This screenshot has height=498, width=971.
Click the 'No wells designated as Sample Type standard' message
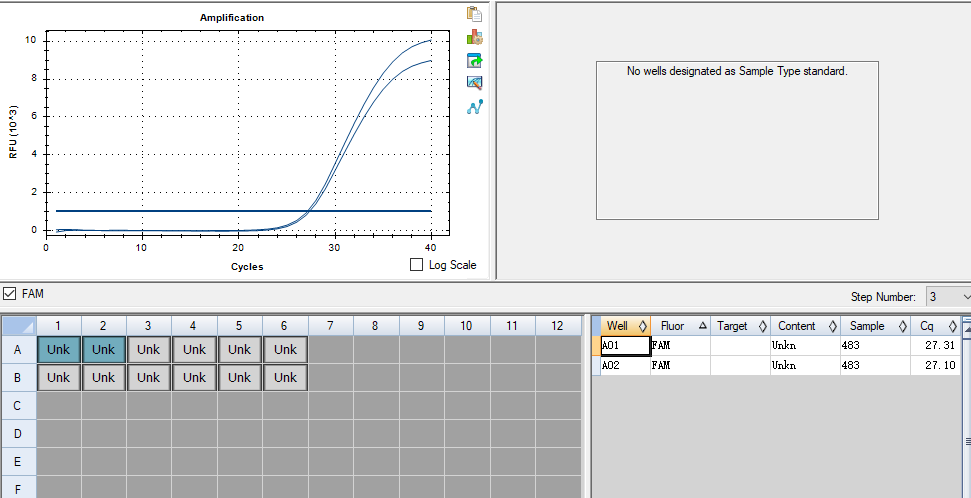pos(737,71)
